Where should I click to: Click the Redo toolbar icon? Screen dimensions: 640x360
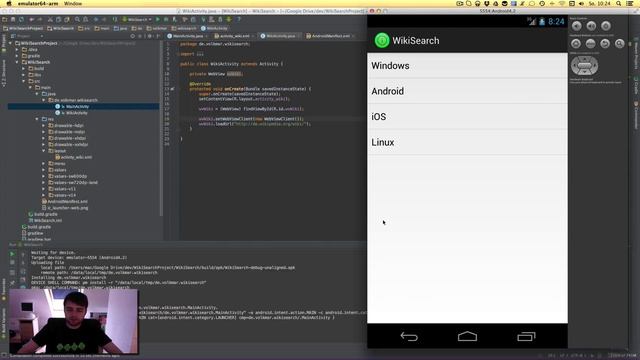(x=40, y=19)
